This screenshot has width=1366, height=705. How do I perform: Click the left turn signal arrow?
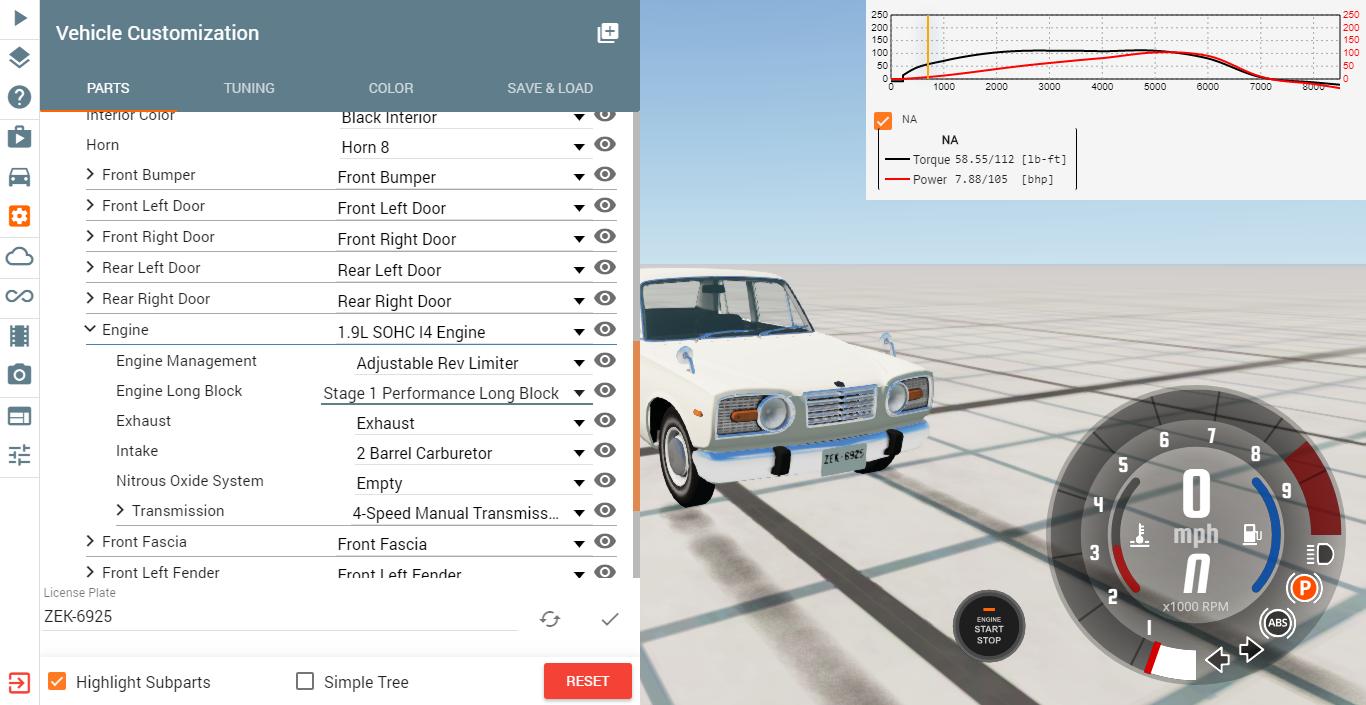pos(1217,659)
